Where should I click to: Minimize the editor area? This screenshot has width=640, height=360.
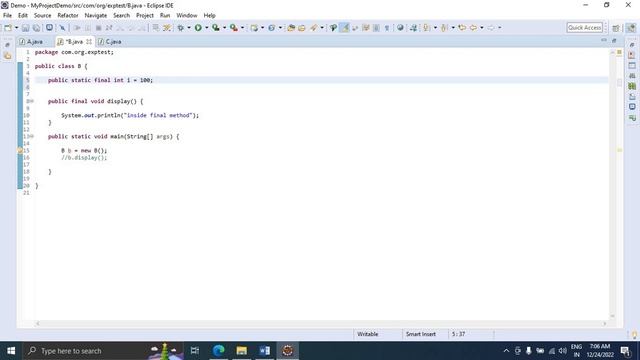click(x=604, y=40)
